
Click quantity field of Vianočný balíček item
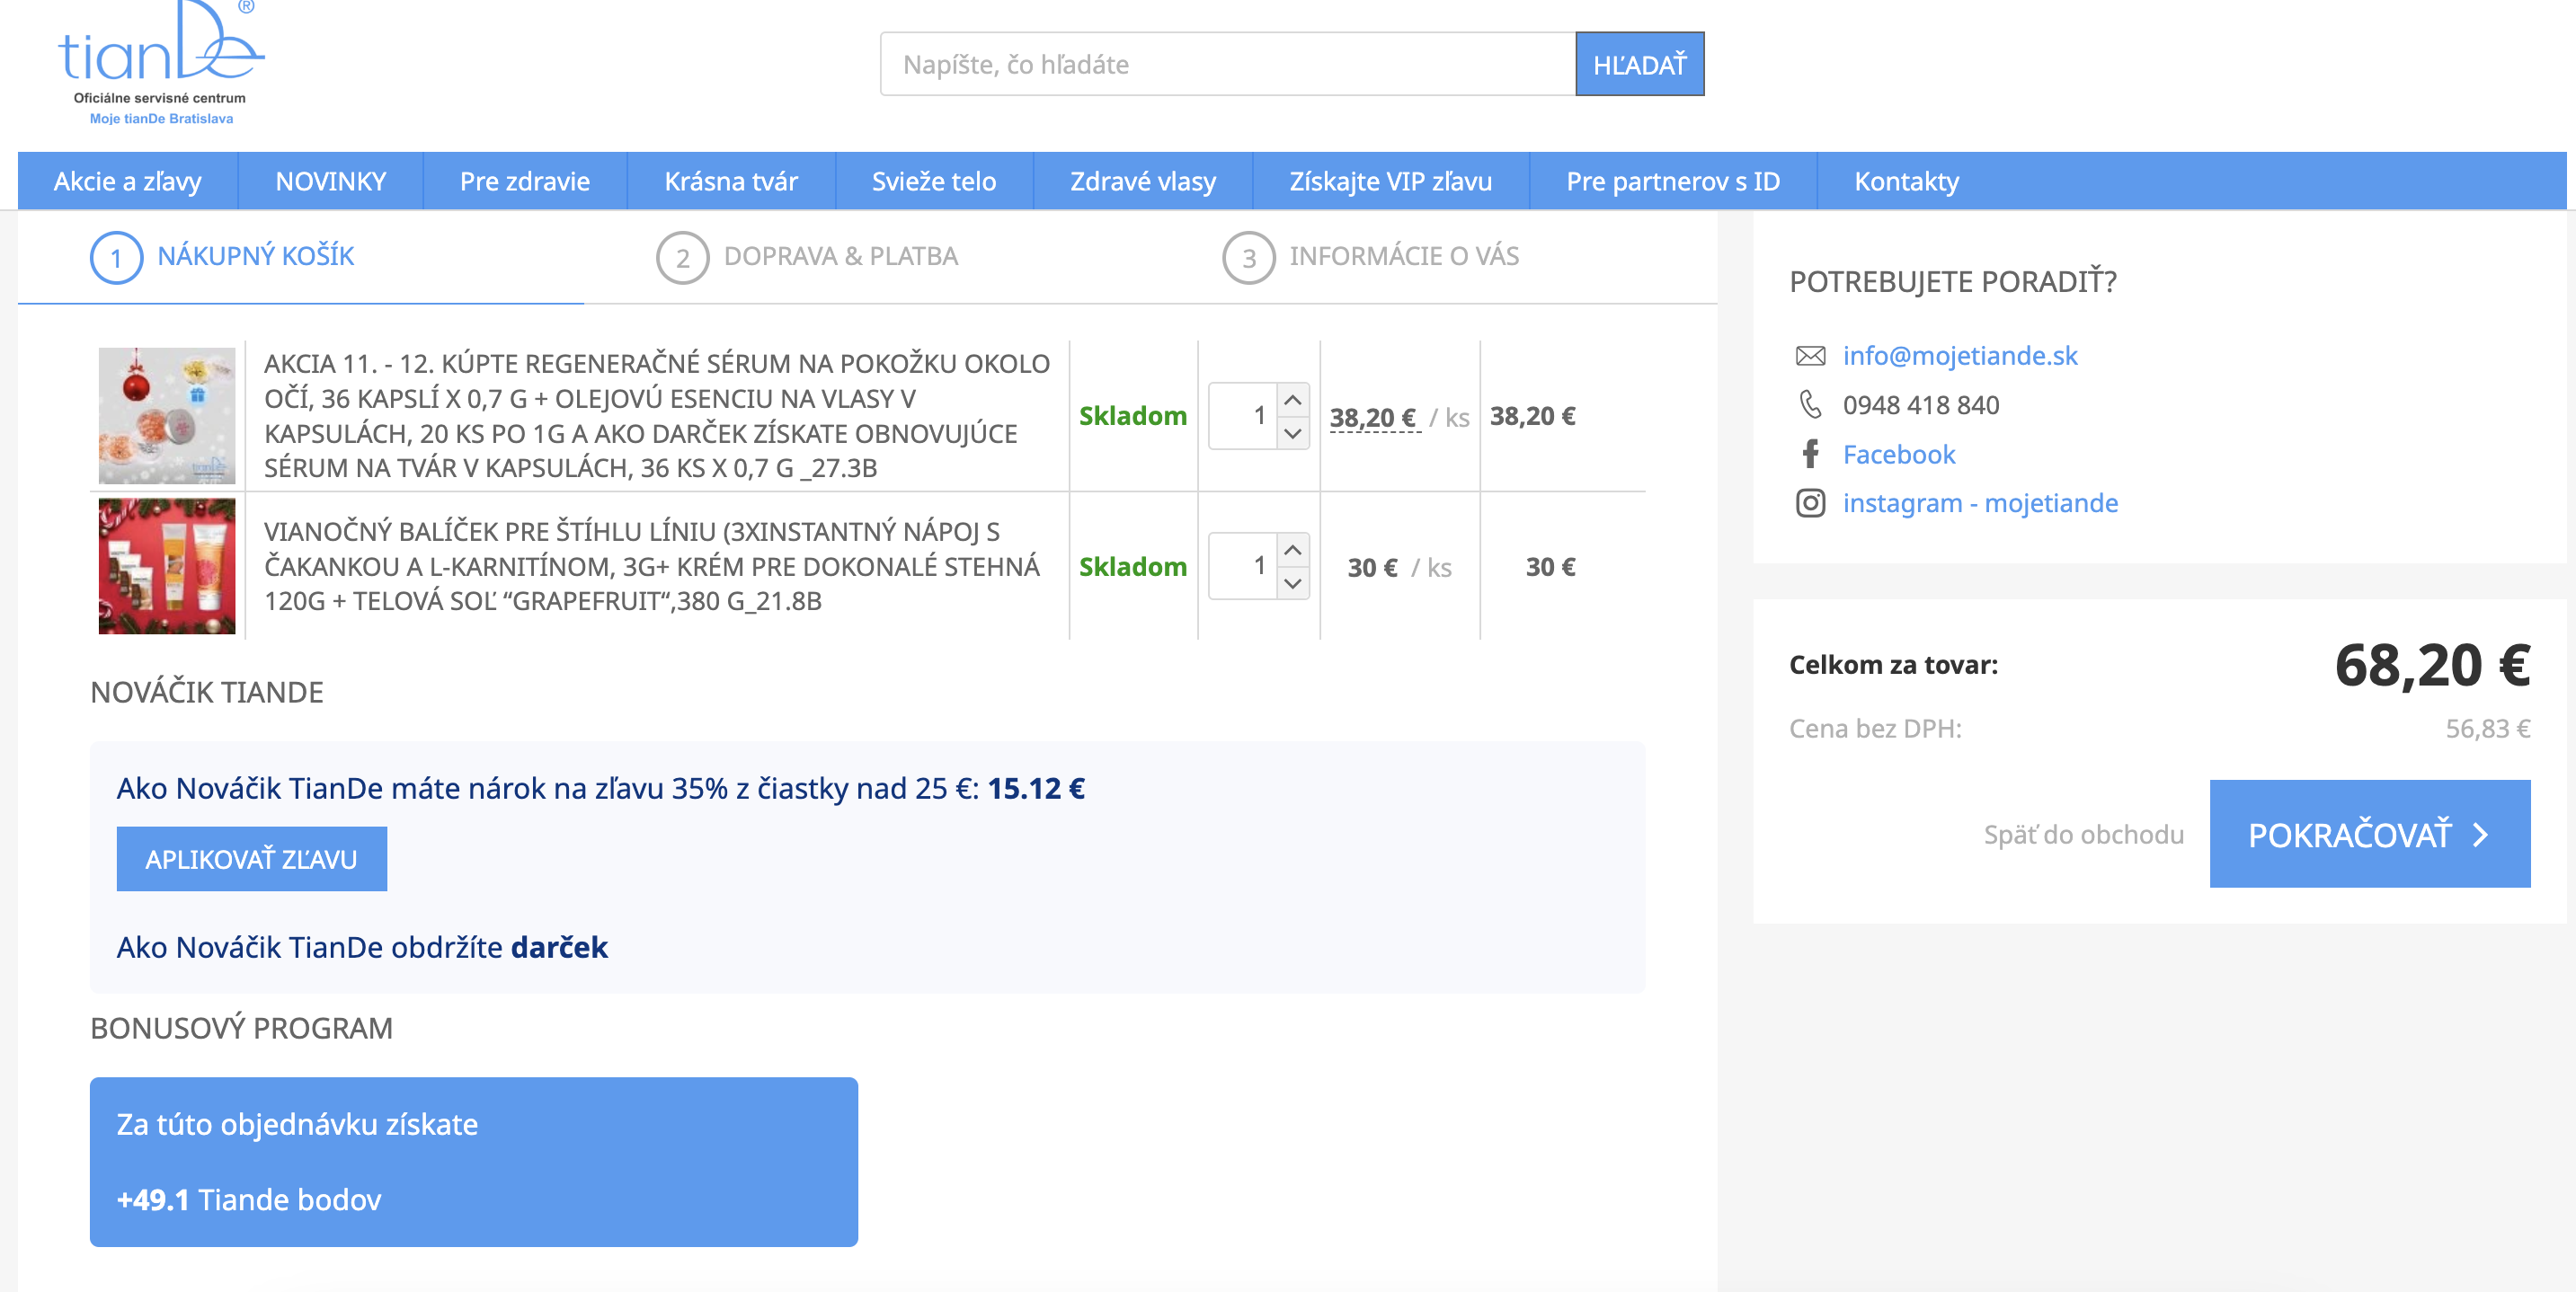1243,566
